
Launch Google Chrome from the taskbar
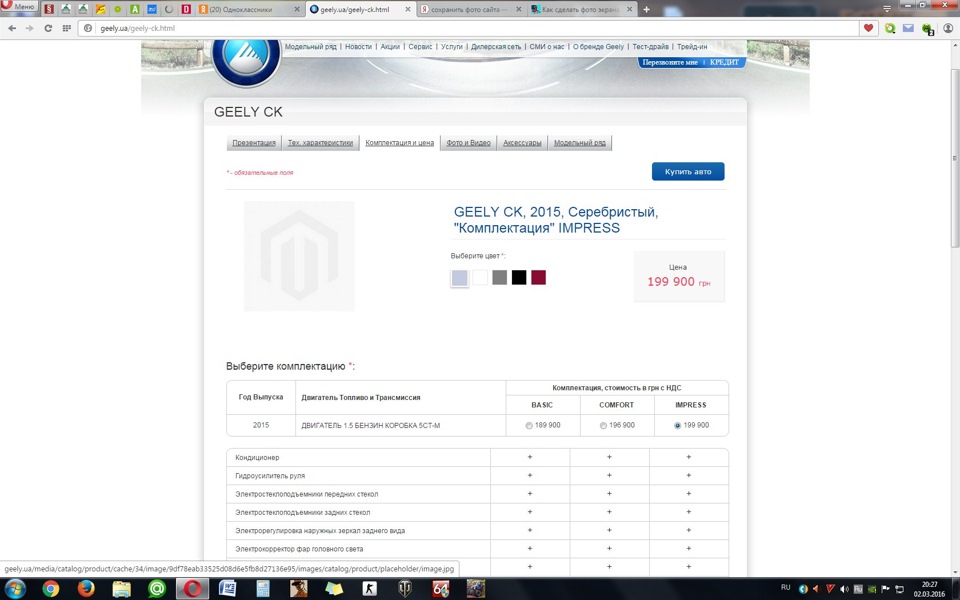tap(51, 589)
